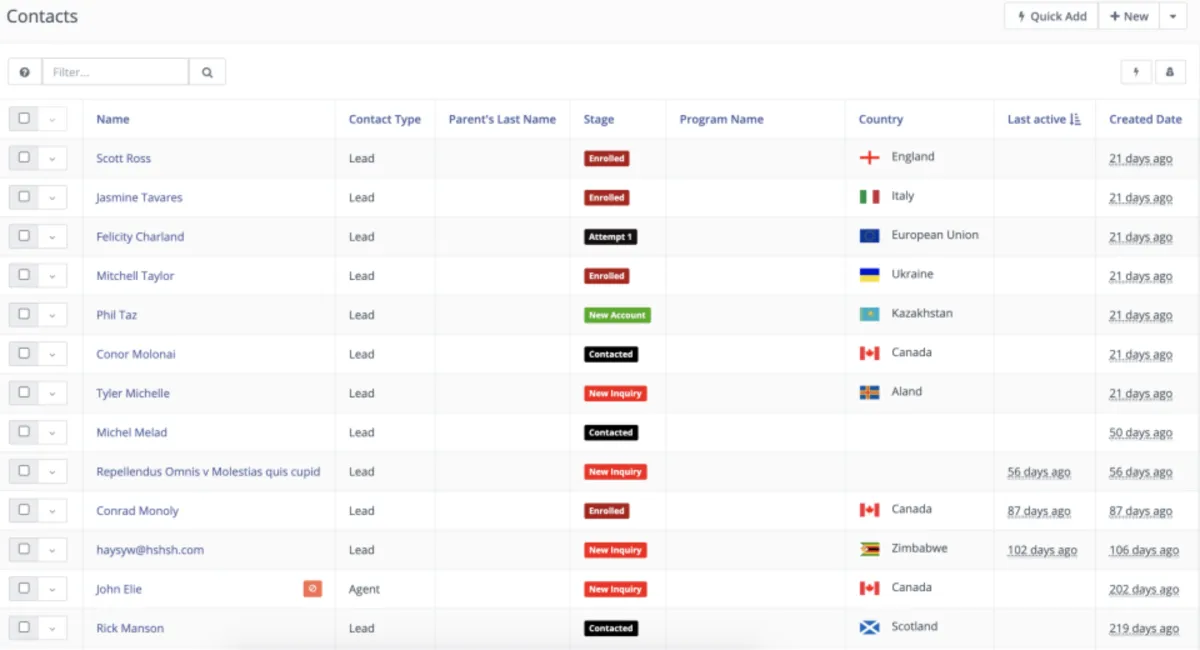Select the checkbox for Conor Molonai

24,354
